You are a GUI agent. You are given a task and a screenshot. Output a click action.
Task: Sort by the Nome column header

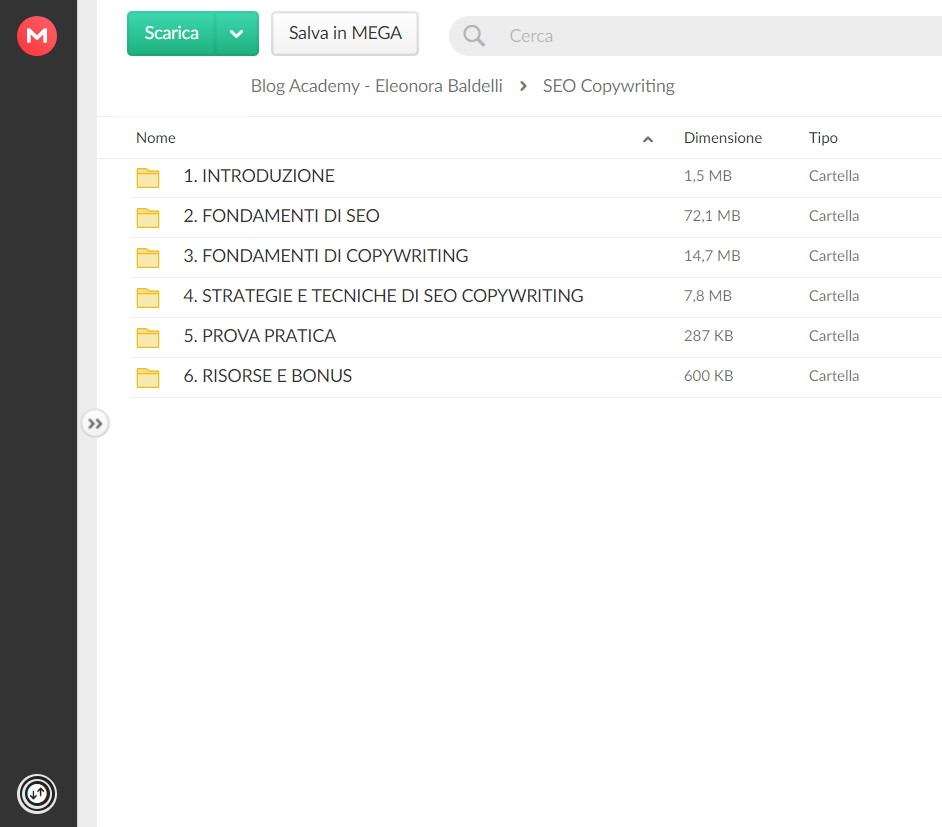coord(156,138)
